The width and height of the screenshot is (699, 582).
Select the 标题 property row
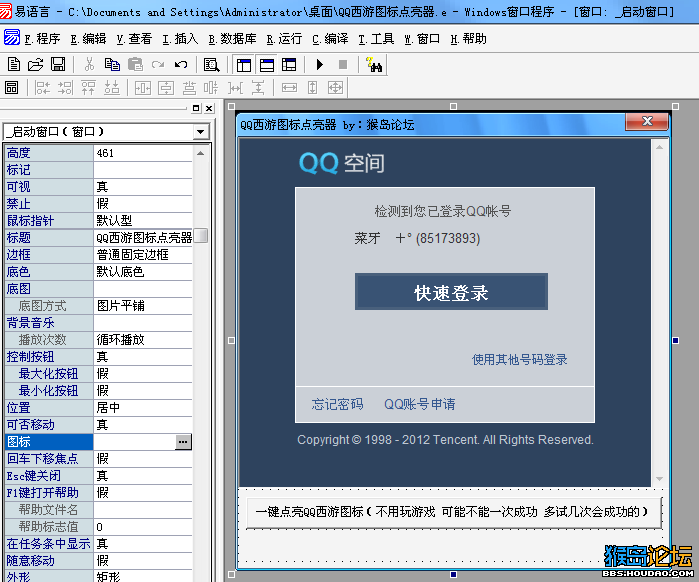99,238
